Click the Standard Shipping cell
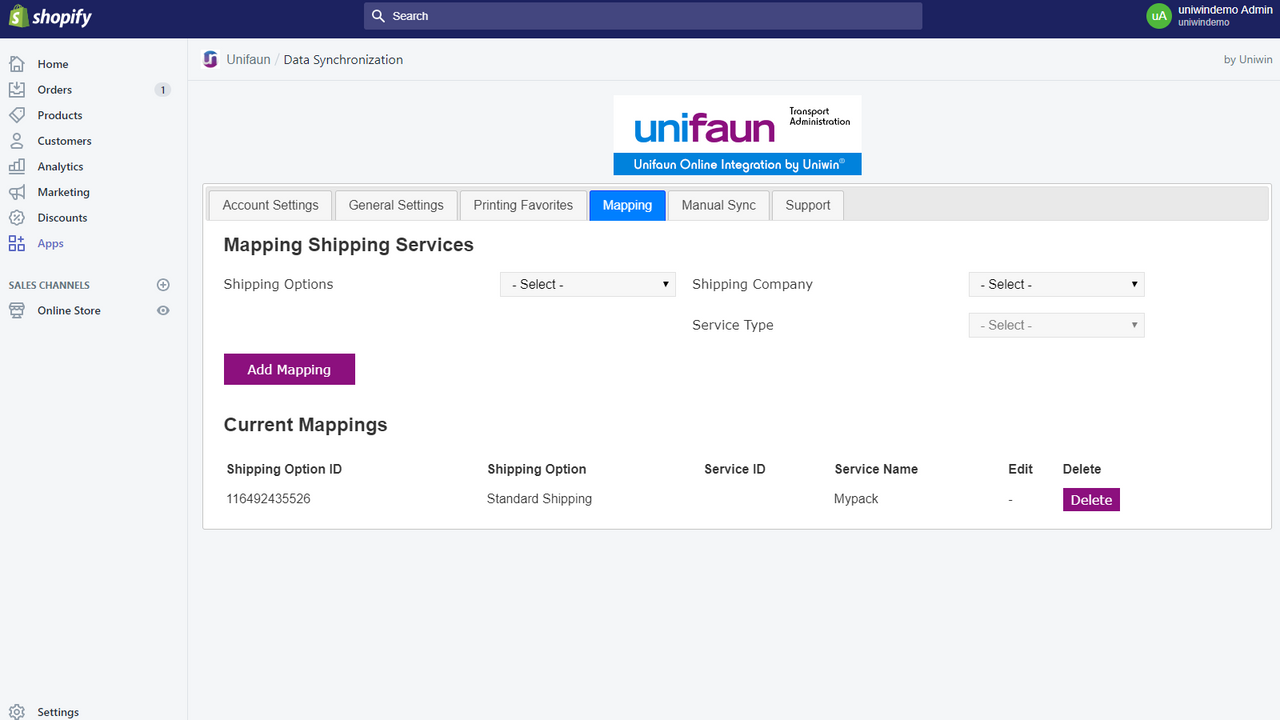This screenshot has height=720, width=1280. pos(539,498)
